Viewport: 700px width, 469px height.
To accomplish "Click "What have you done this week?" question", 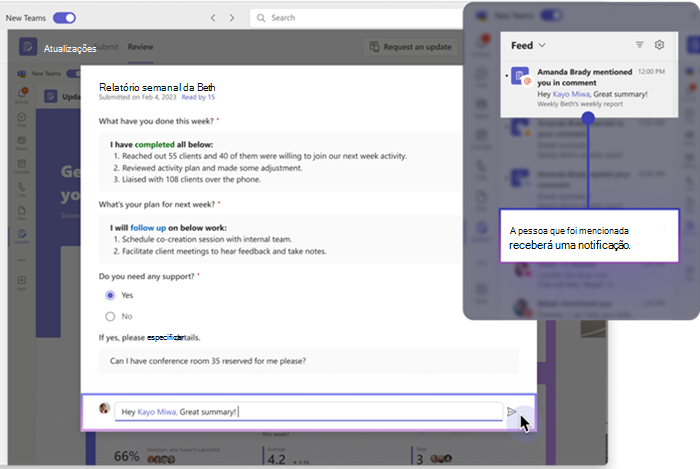I will [x=156, y=121].
